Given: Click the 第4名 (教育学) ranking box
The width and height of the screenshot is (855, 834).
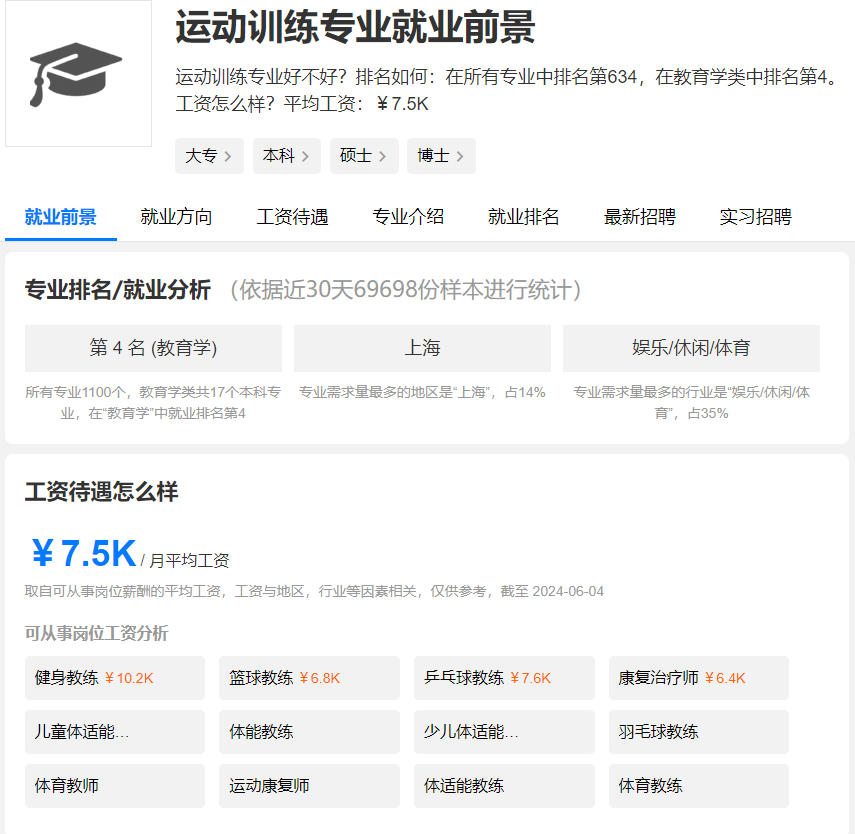Looking at the screenshot, I should [x=153, y=348].
